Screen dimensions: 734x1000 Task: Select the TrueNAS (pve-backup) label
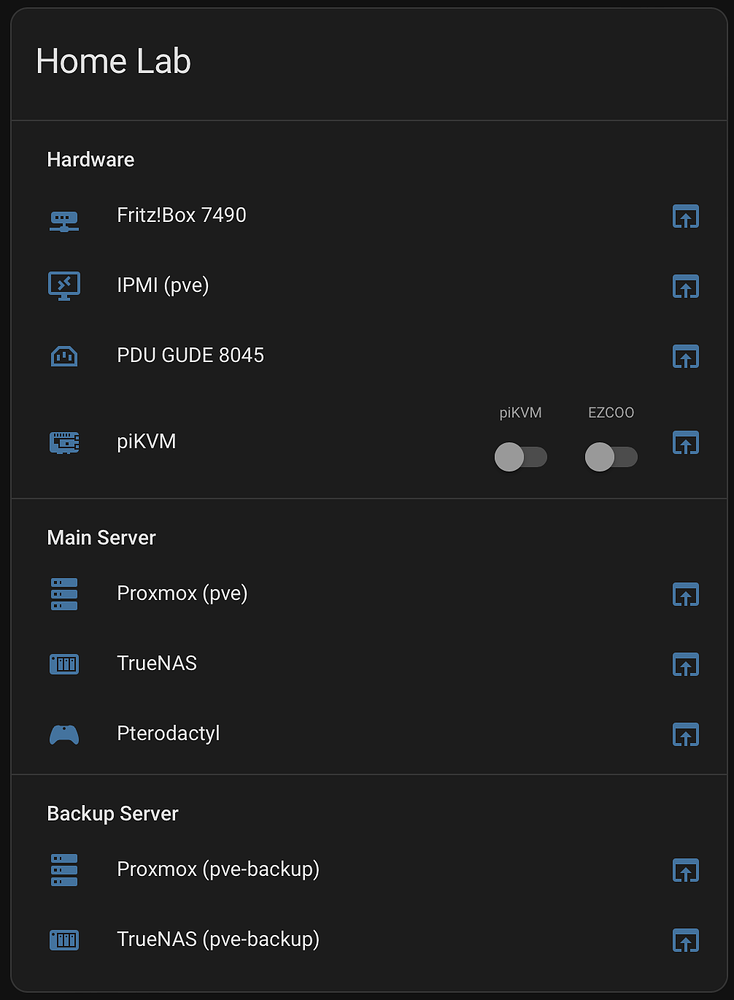click(x=218, y=940)
